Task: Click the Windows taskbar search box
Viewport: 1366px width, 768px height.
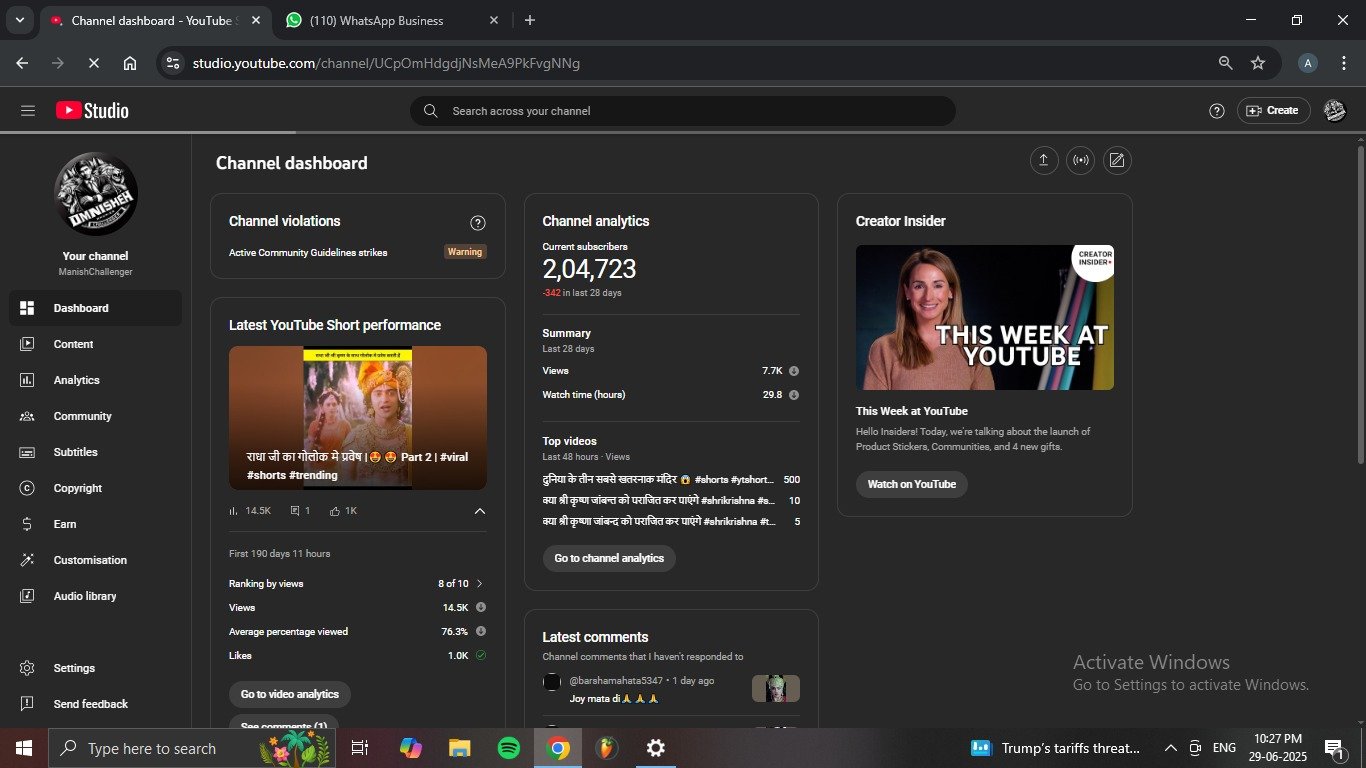Action: [x=193, y=748]
